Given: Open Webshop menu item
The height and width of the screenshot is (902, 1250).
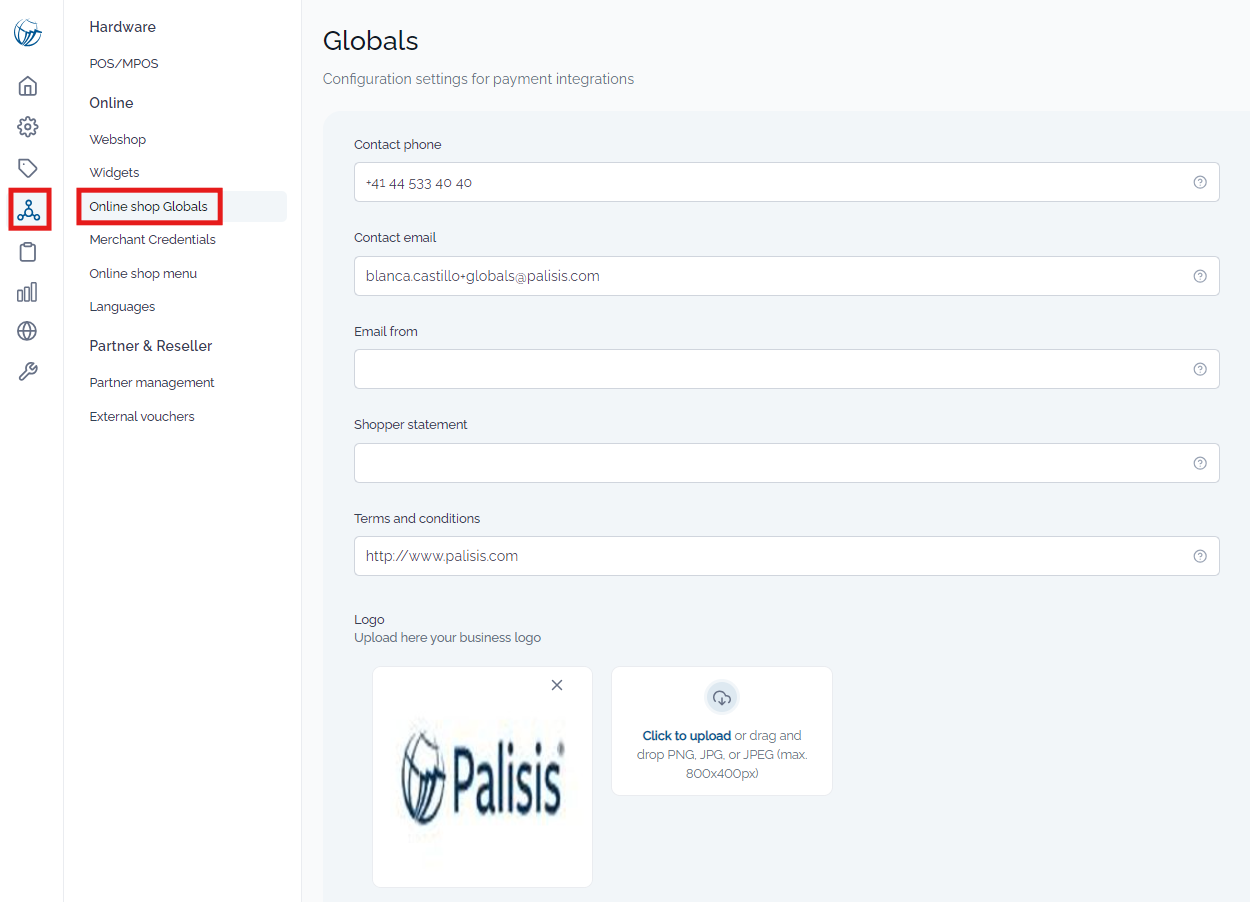Looking at the screenshot, I should (x=118, y=140).
